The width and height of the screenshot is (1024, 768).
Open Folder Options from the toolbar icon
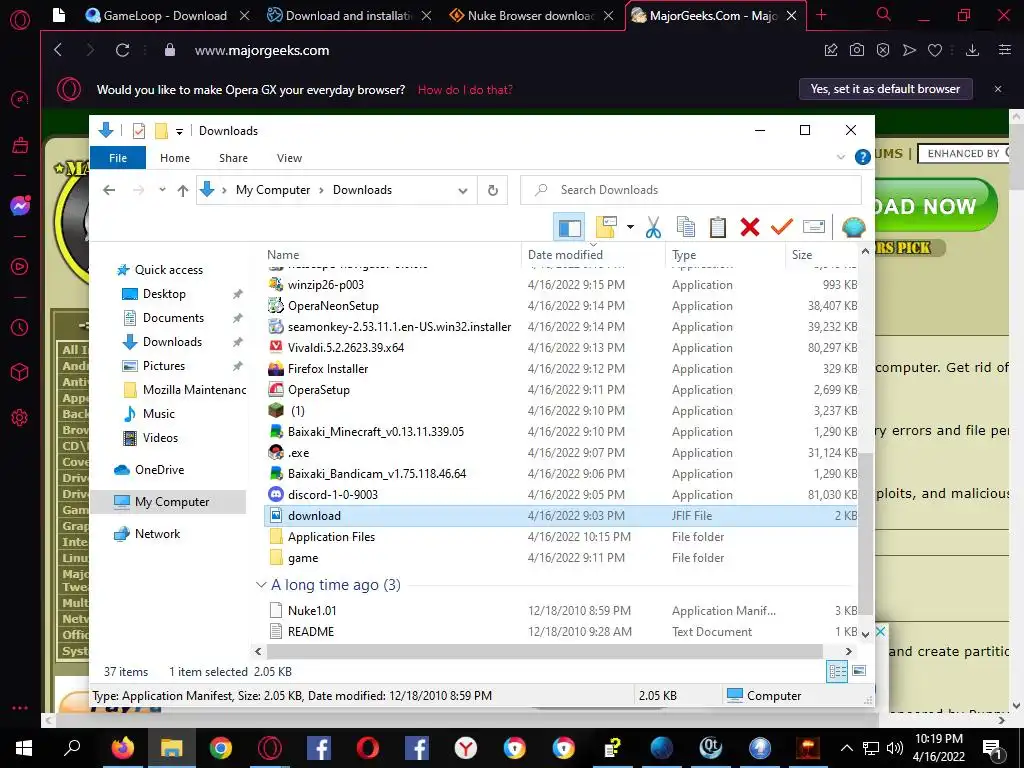[x=606, y=227]
